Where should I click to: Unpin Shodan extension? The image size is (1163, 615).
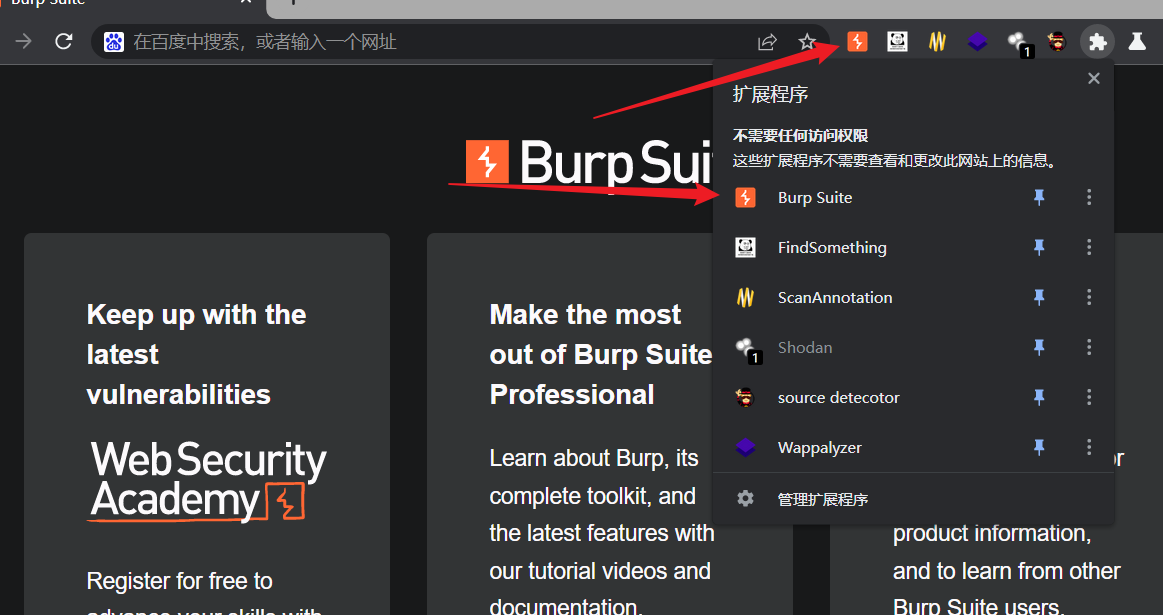tap(1039, 347)
